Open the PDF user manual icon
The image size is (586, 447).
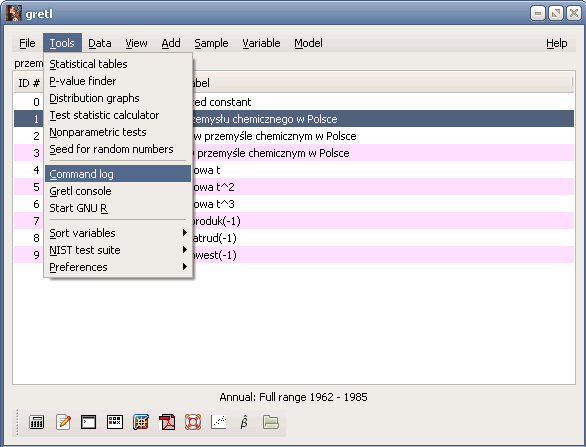pos(167,422)
